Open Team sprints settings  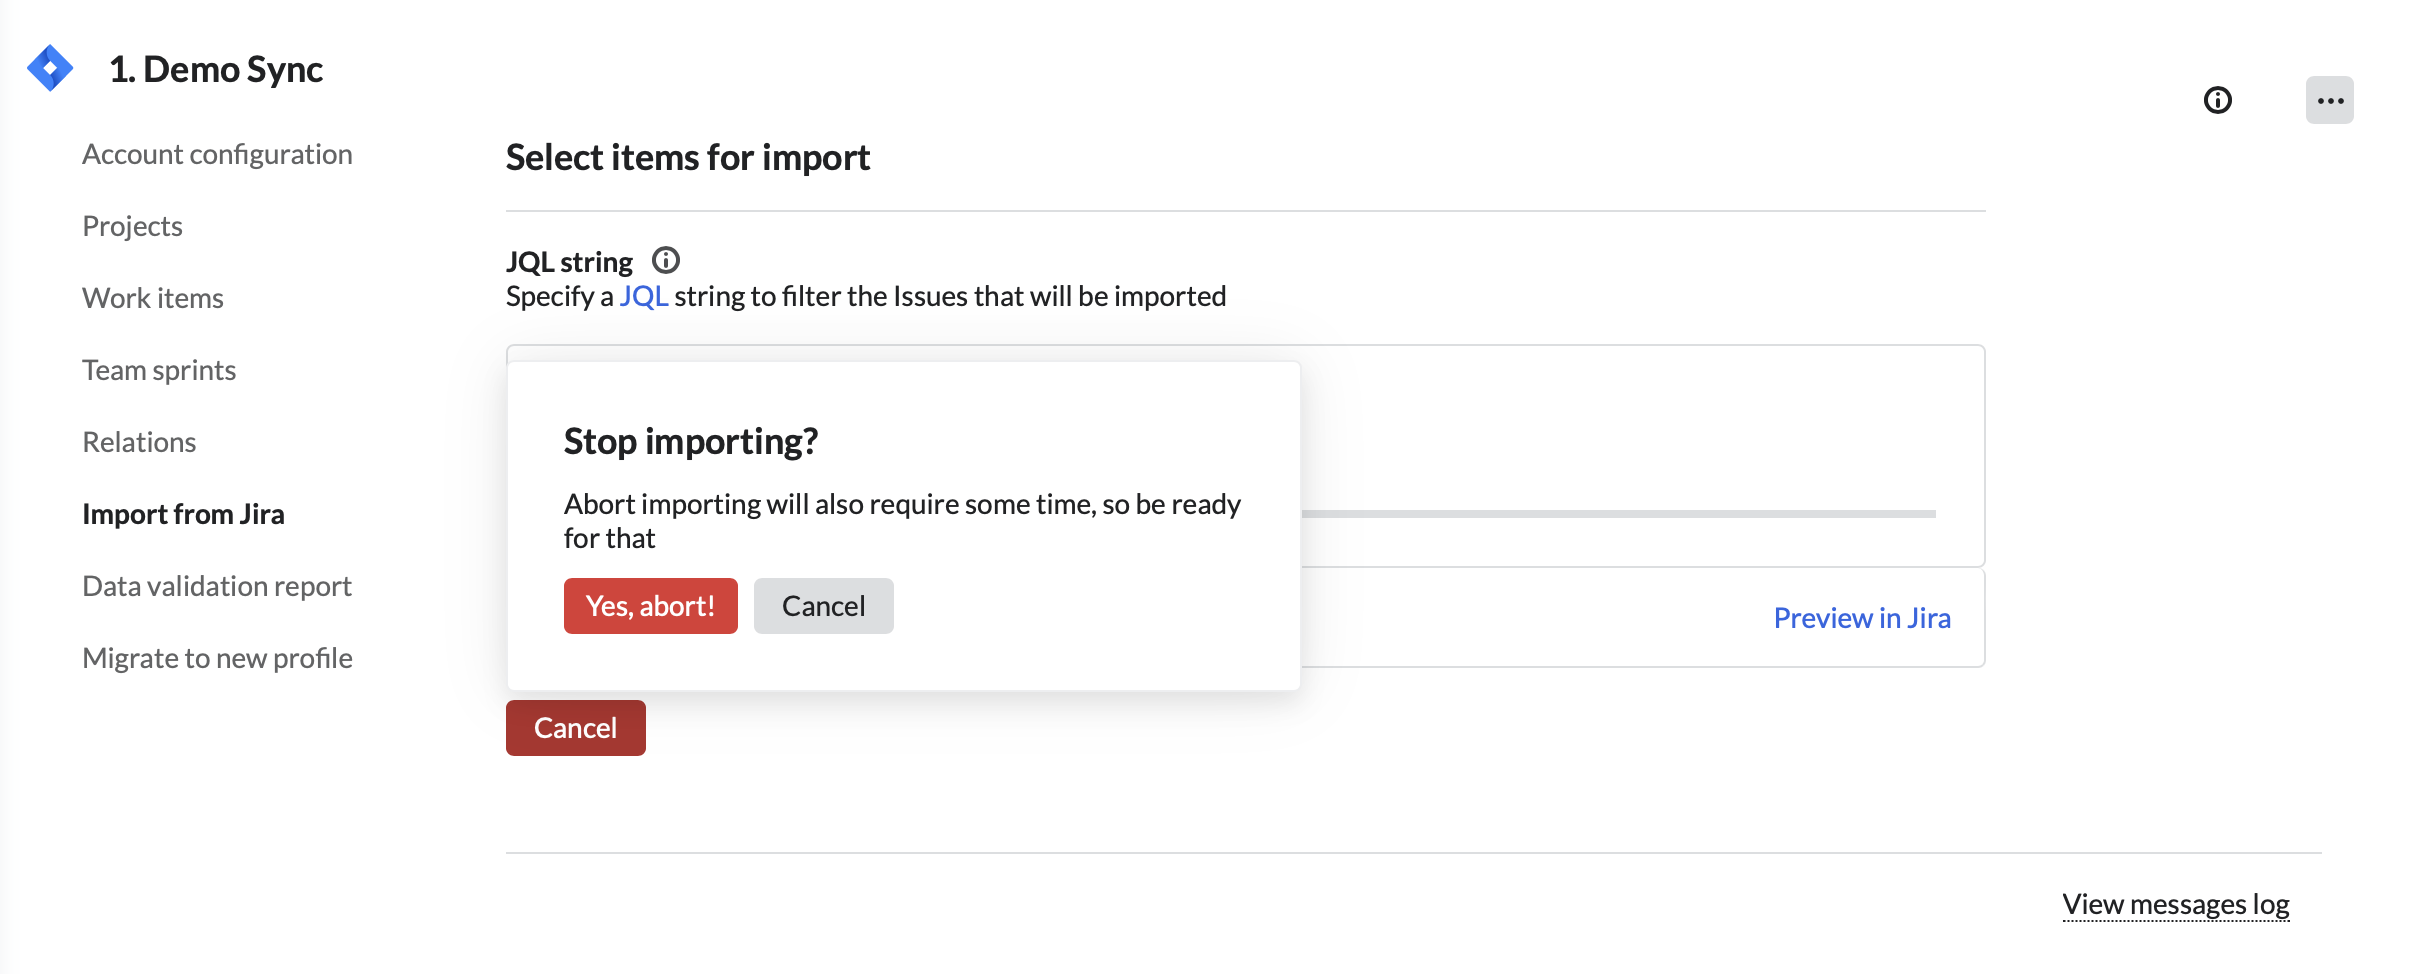pyautogui.click(x=159, y=370)
